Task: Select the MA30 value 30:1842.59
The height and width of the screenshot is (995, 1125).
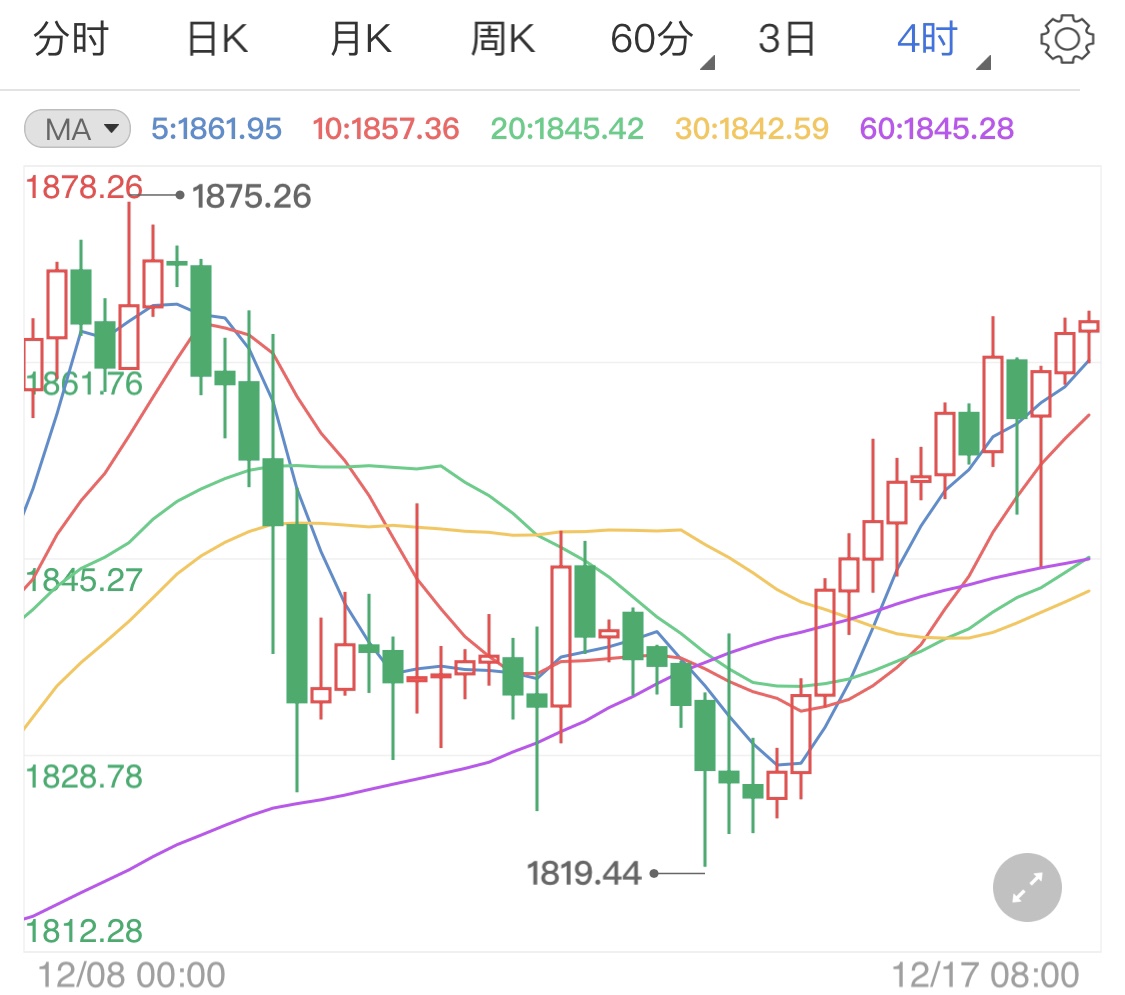Action: coord(751,129)
